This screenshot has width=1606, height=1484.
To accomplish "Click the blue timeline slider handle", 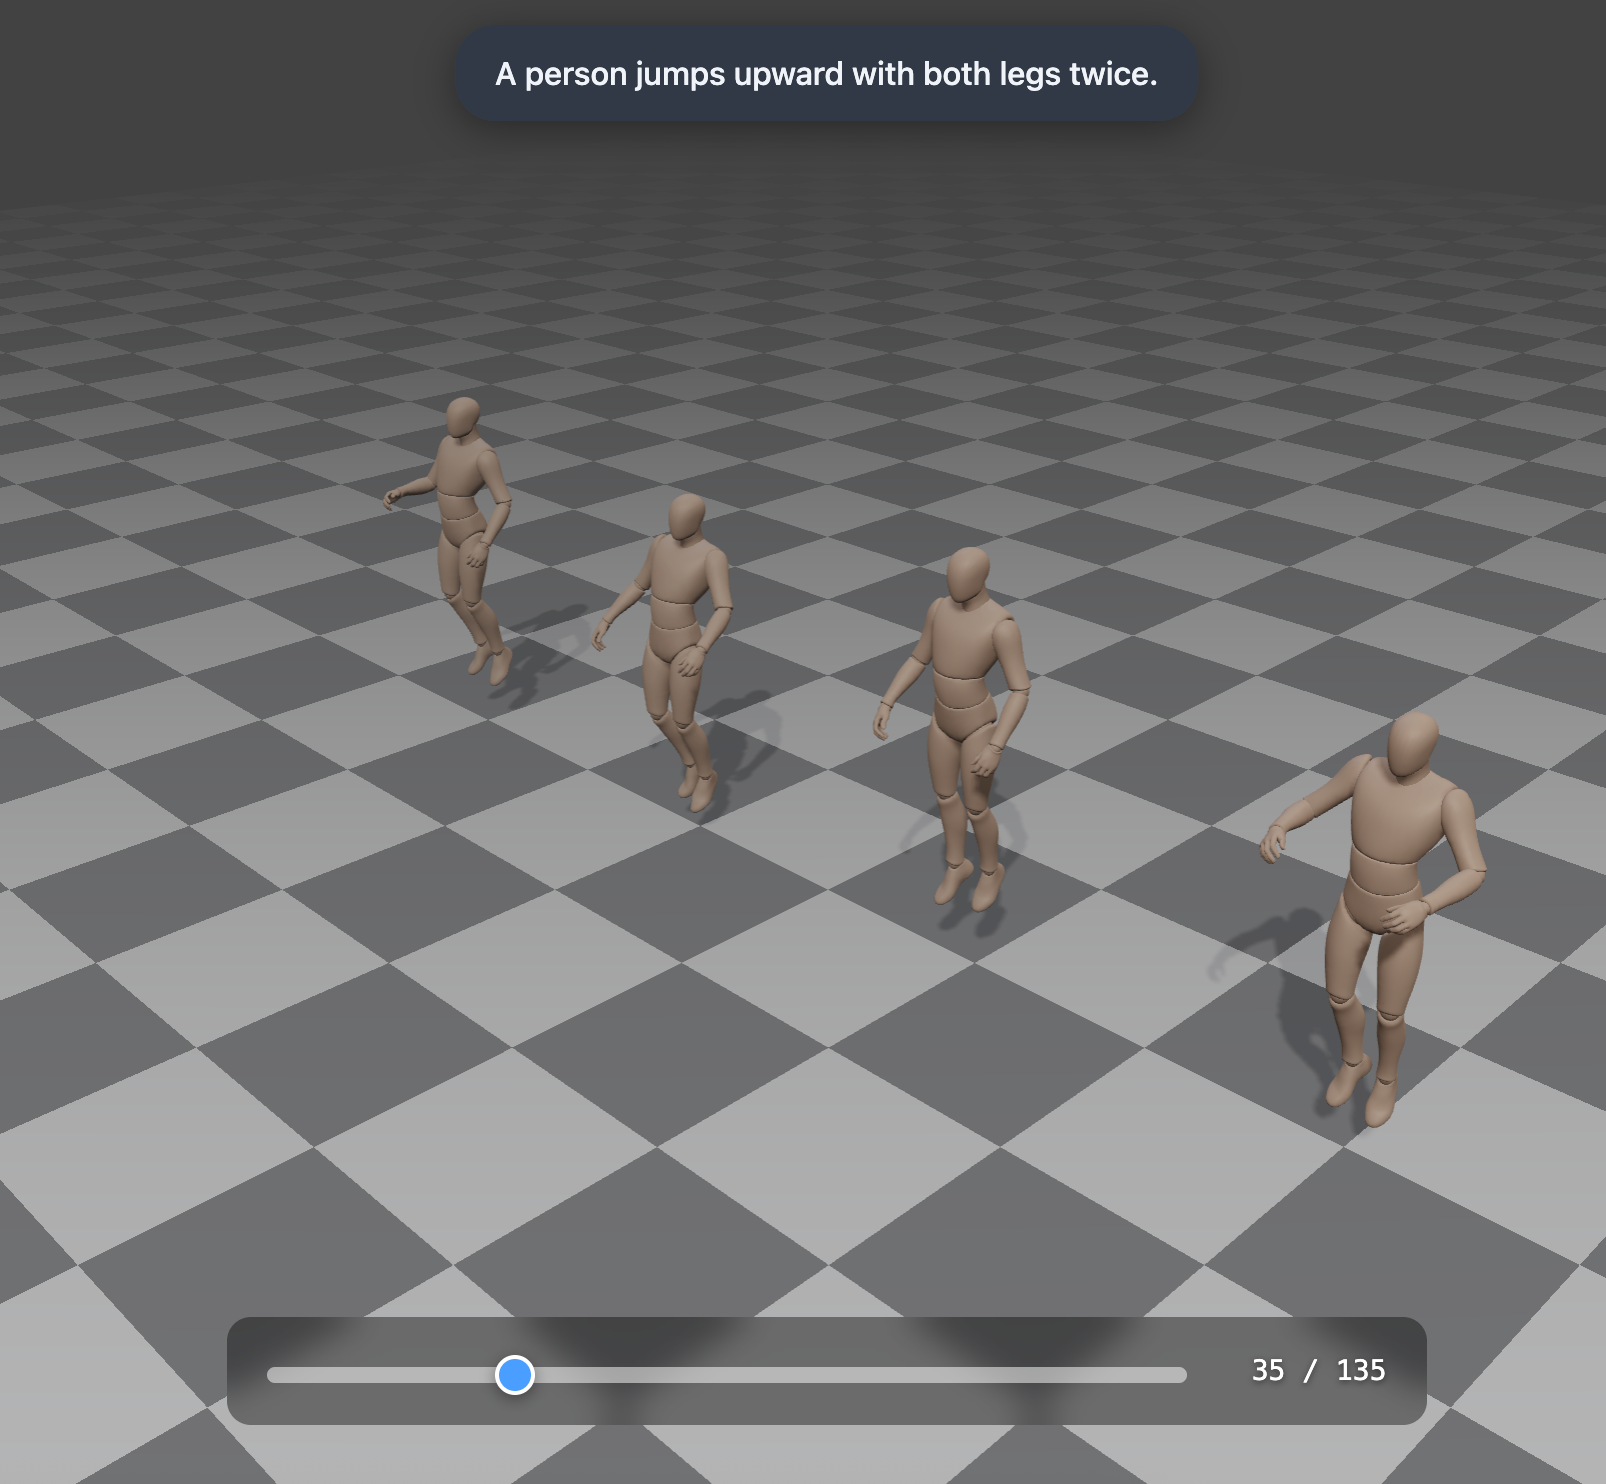I will click(x=515, y=1374).
